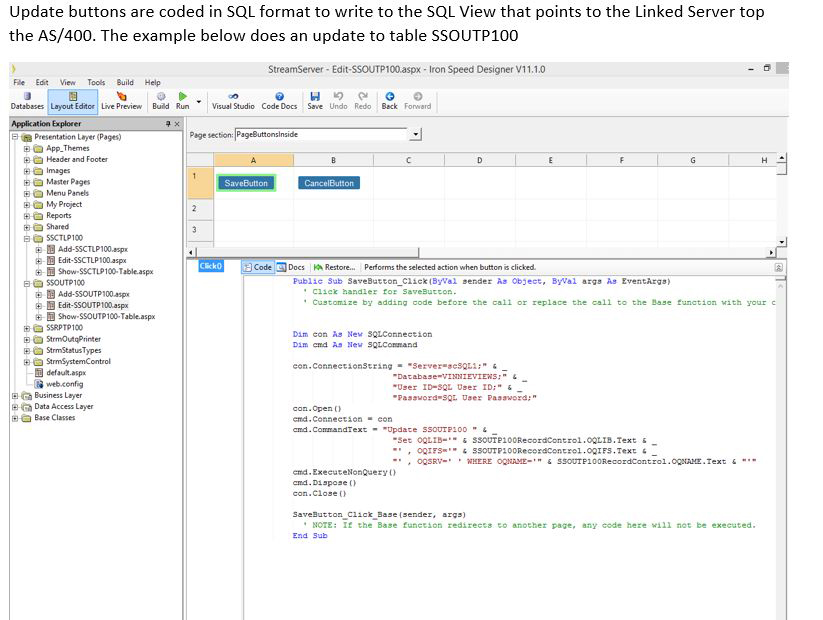823x620 pixels.
Task: Toggle auto-hide pin on Application Explorer
Action: tap(166, 121)
